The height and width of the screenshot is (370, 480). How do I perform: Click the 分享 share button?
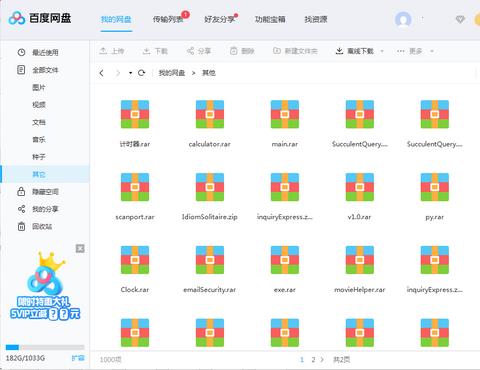pos(199,51)
